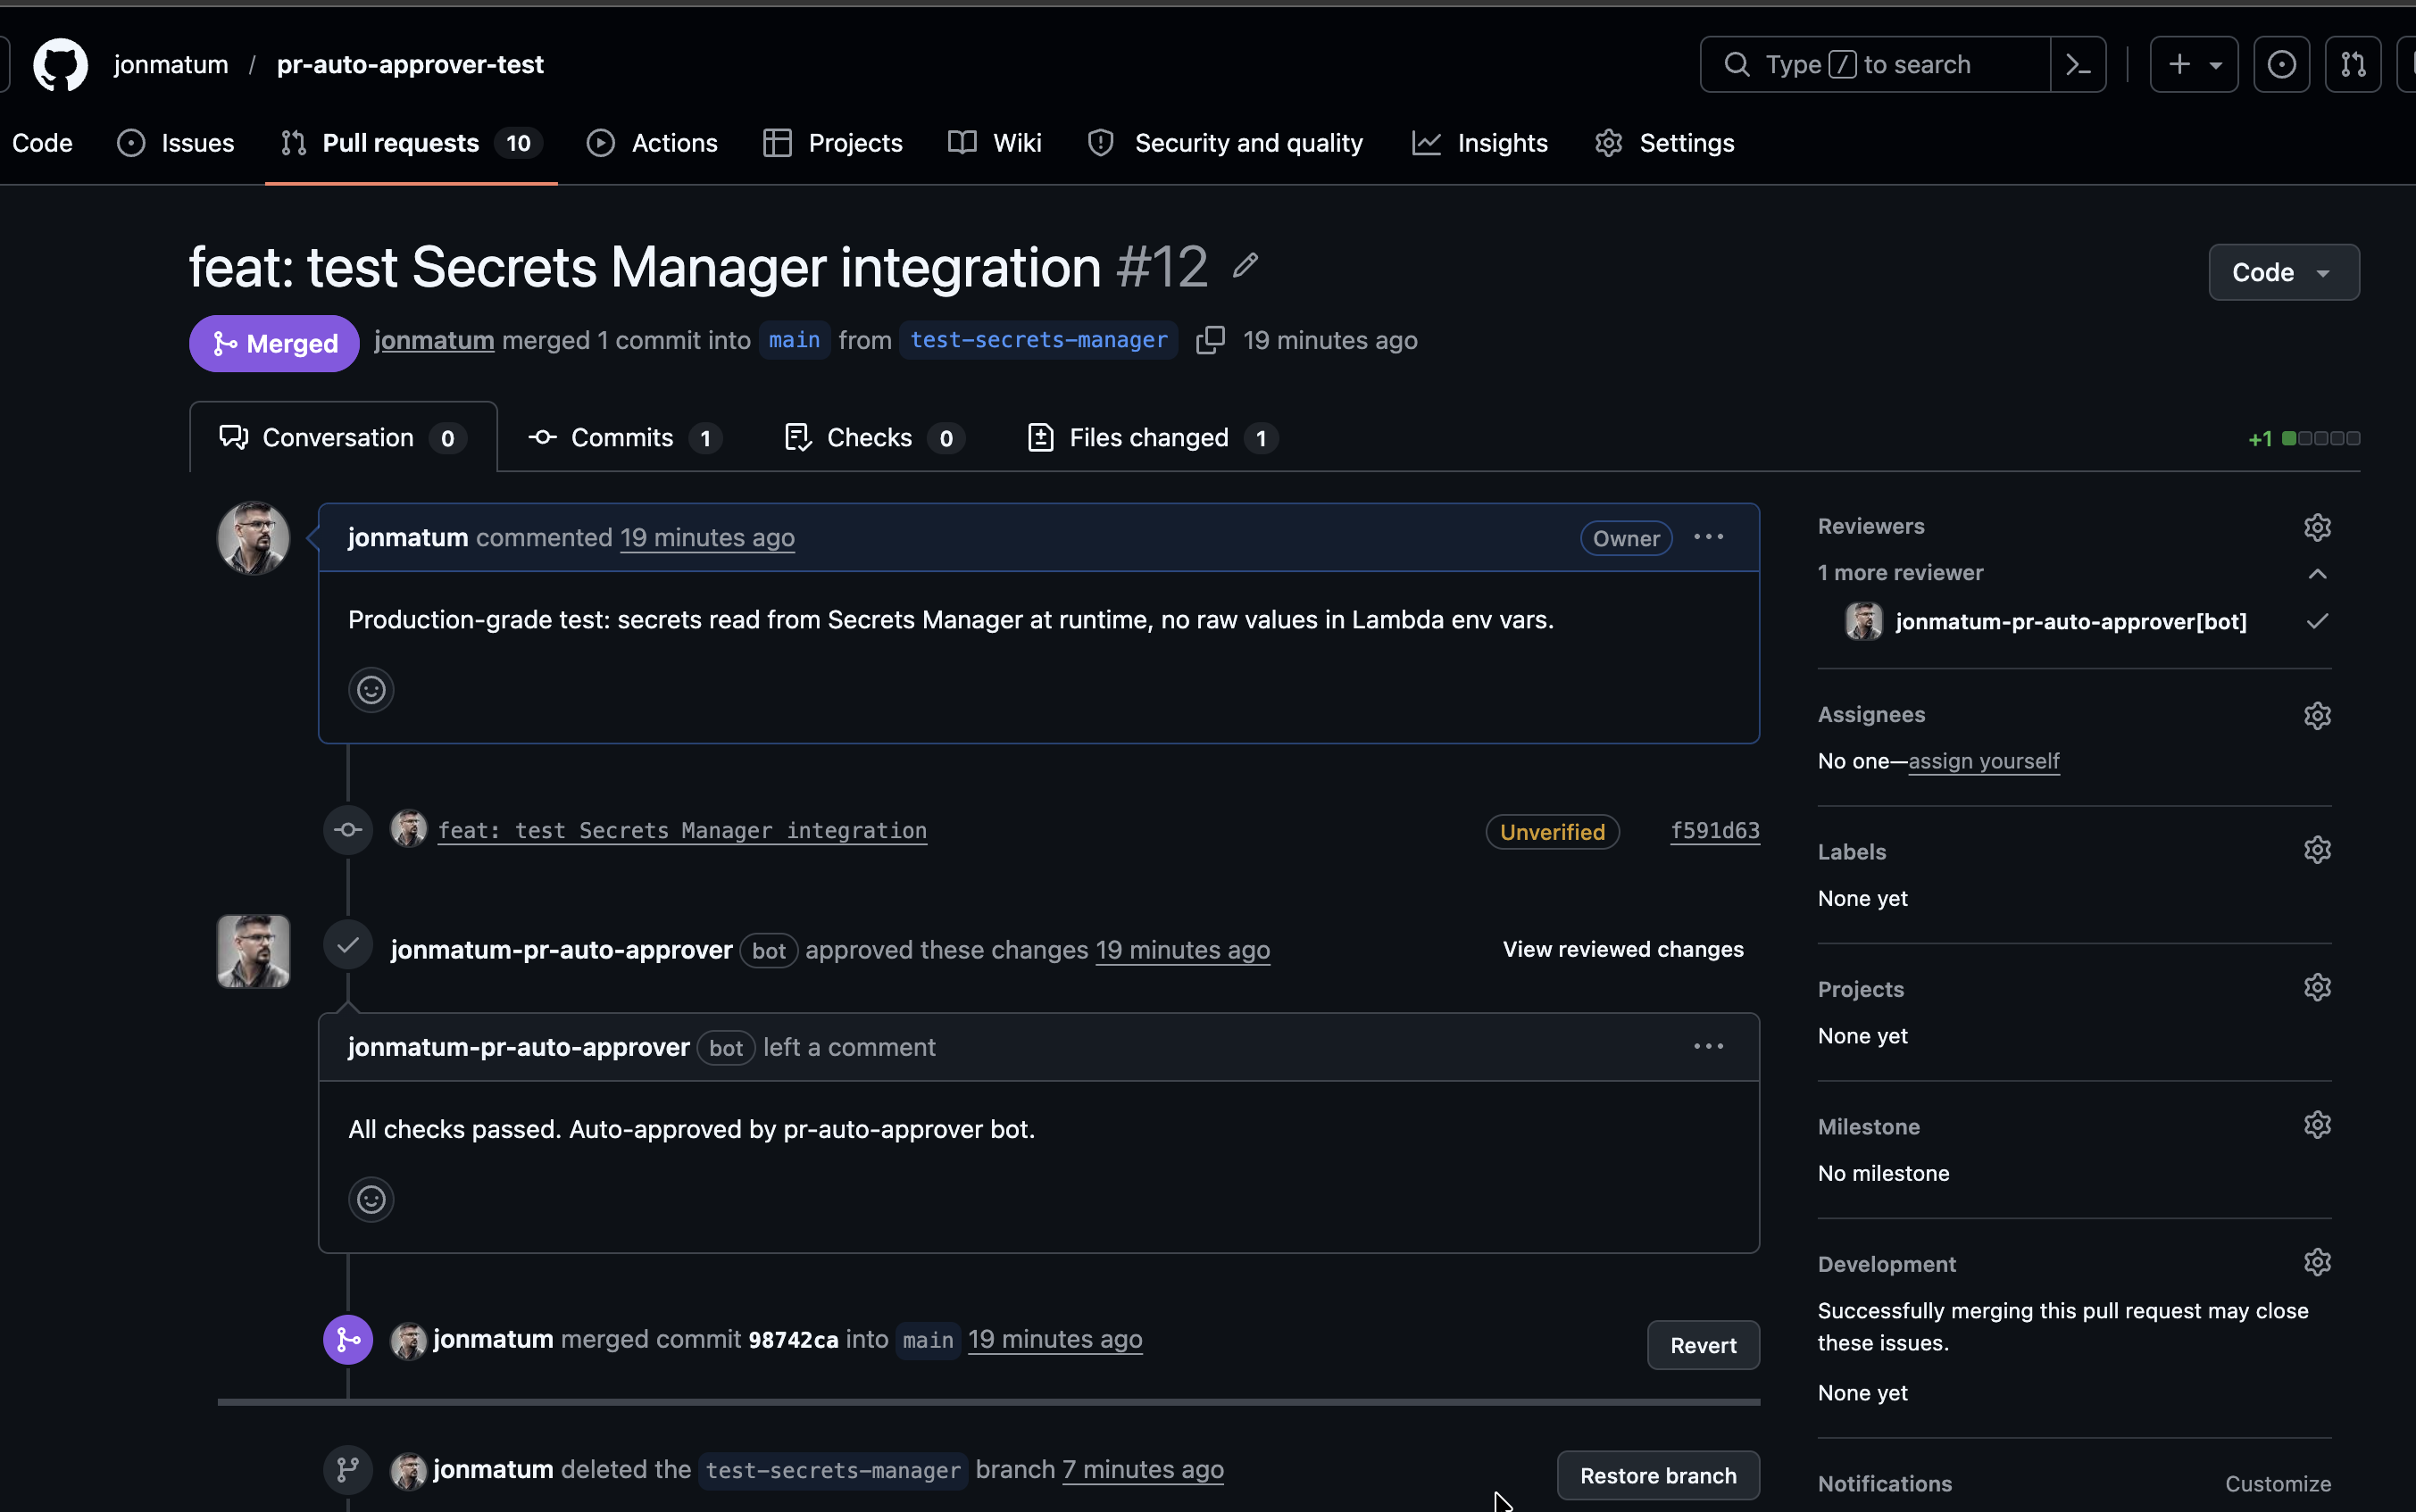Image resolution: width=2416 pixels, height=1512 pixels.
Task: Collapse the 1 more reviewer list
Action: point(2317,574)
